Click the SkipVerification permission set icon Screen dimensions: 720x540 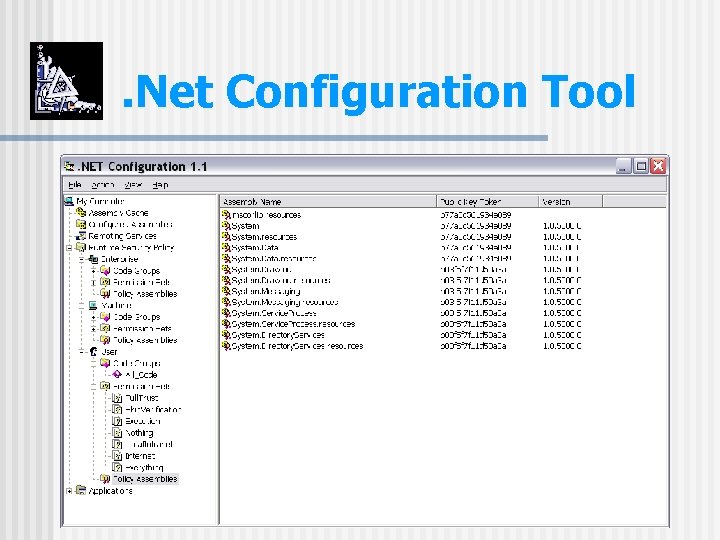(117, 410)
